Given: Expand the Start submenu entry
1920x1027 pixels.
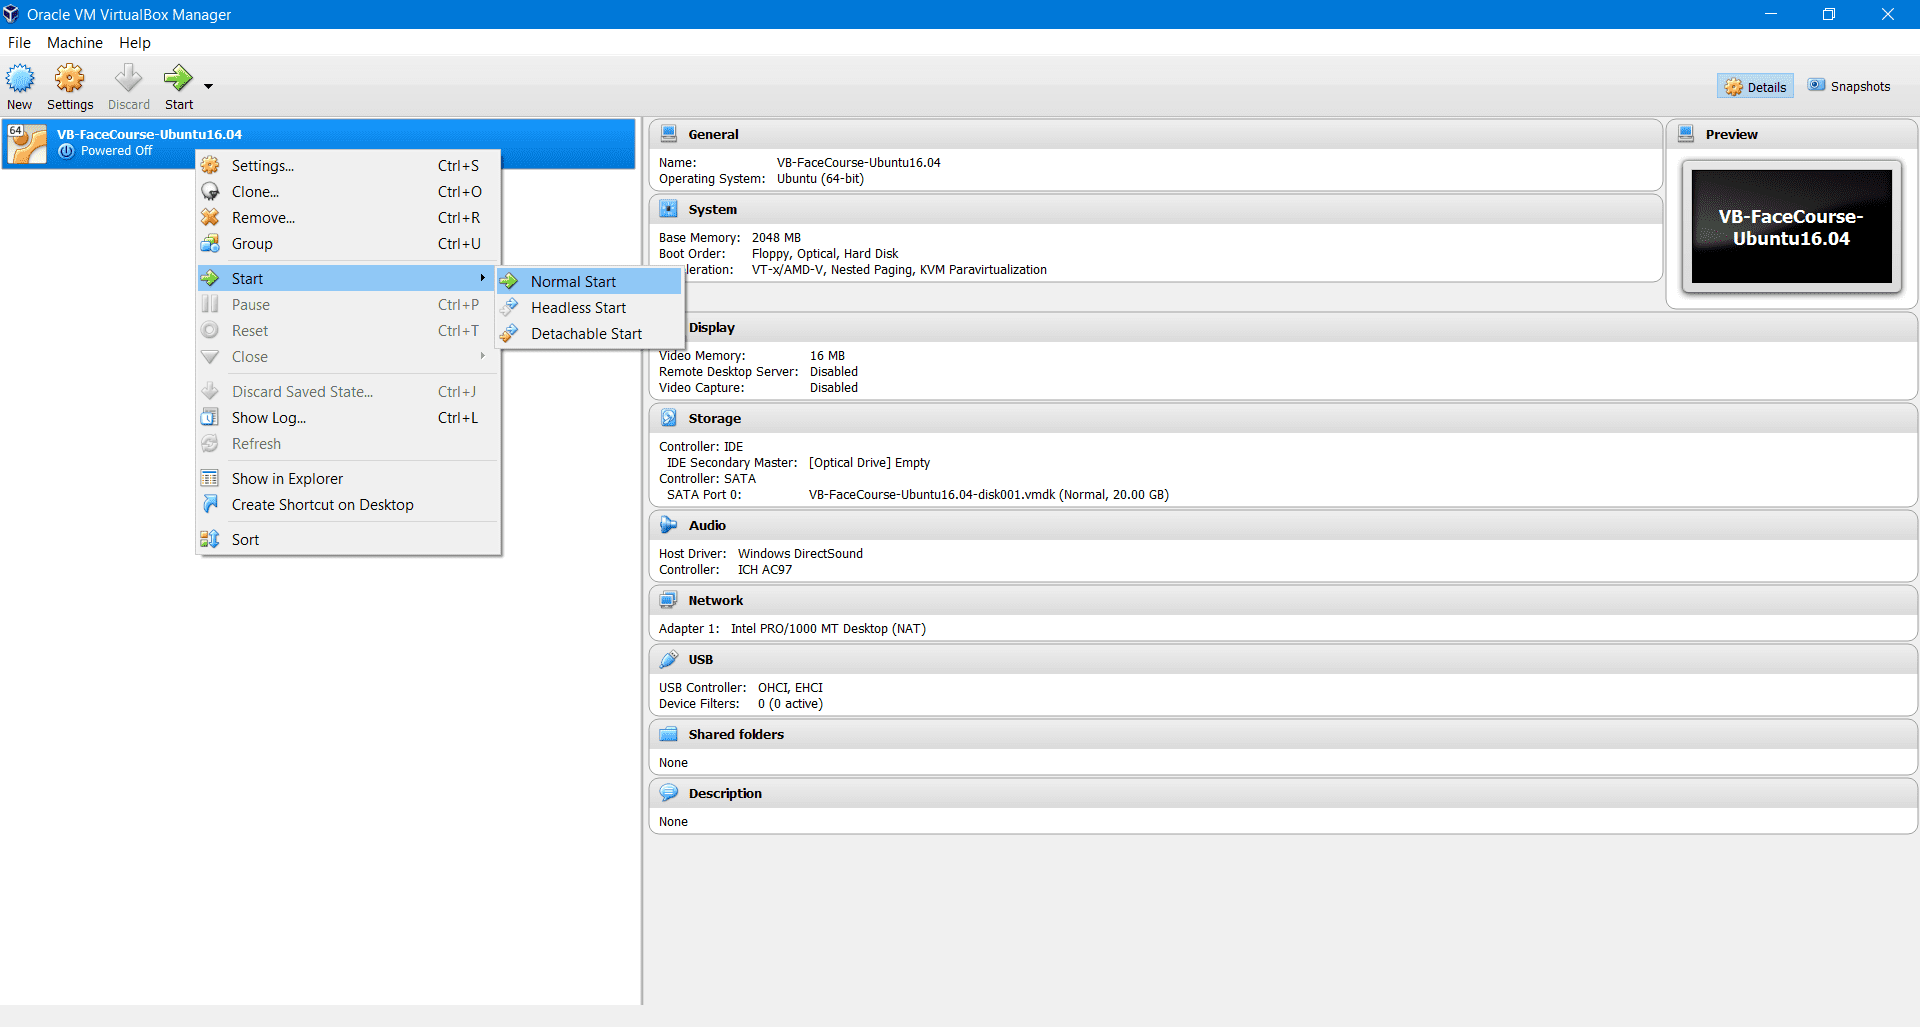Looking at the screenshot, I should click(x=348, y=279).
